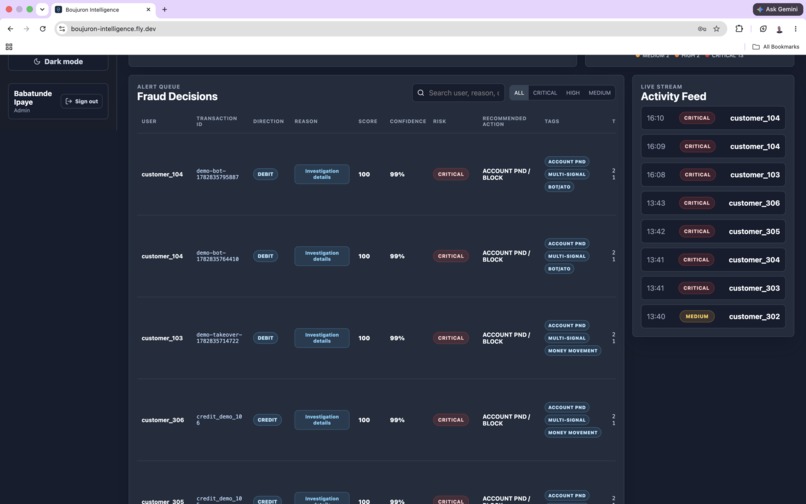Image resolution: width=806 pixels, height=504 pixels.
Task: Click MULTI-SIGNAL tag in customer_306 row
Action: click(x=566, y=420)
